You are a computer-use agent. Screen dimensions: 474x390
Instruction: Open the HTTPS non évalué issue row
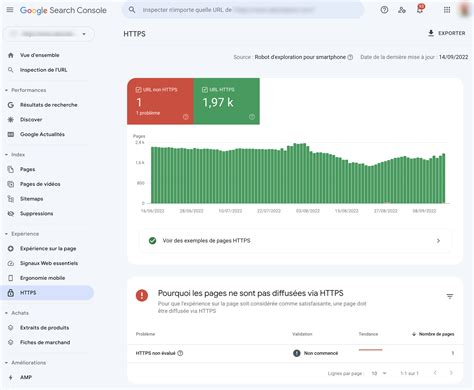295,353
